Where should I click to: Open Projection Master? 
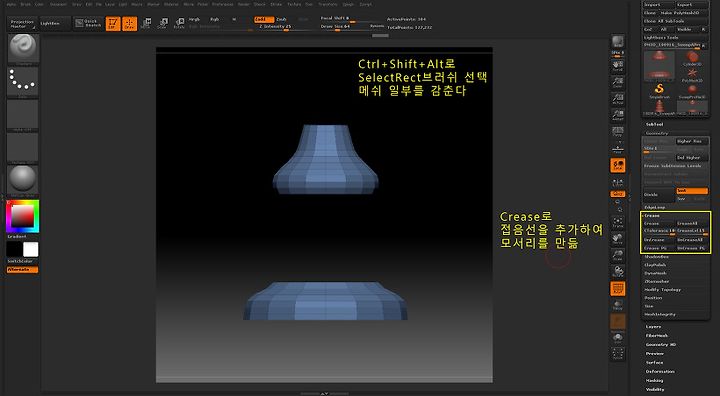tap(22, 24)
